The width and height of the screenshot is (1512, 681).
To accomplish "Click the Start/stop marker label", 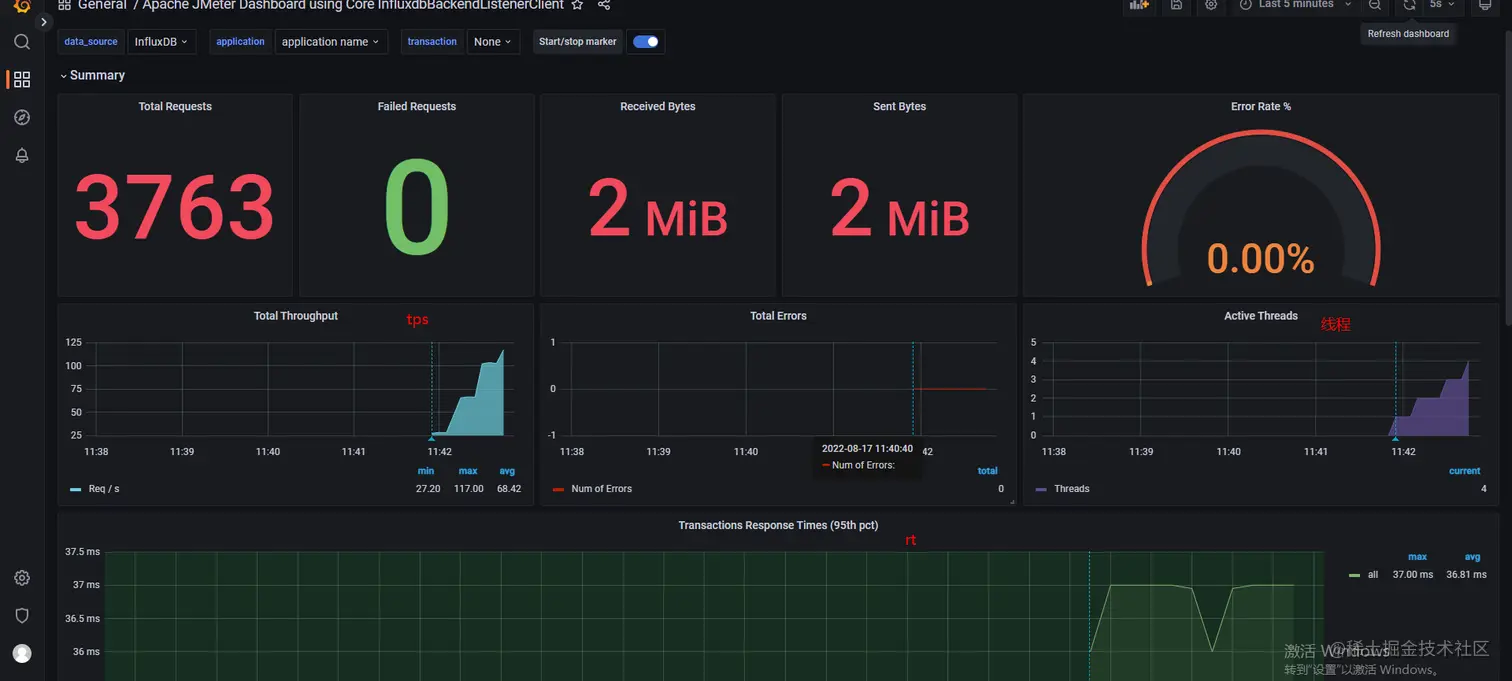I will pos(578,42).
